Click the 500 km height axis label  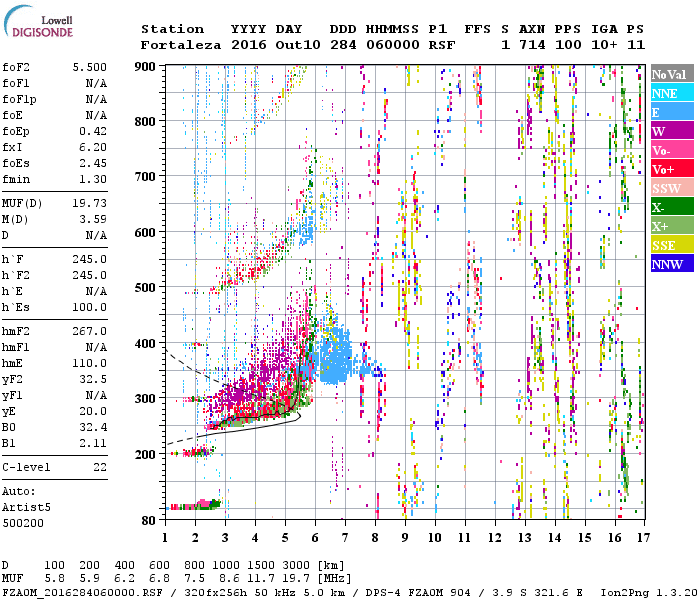pyautogui.click(x=145, y=288)
